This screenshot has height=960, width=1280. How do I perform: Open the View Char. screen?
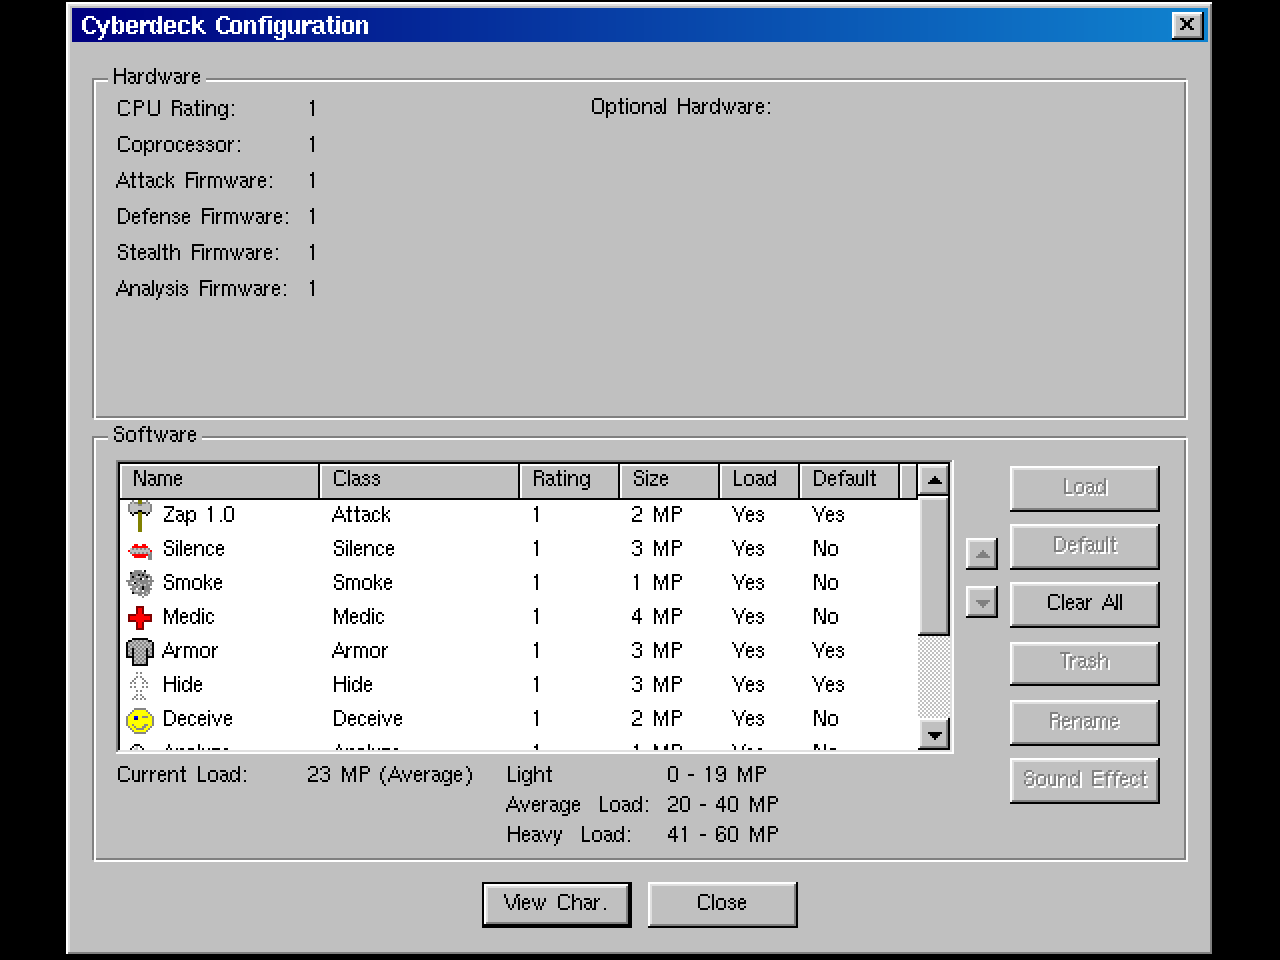(x=556, y=904)
